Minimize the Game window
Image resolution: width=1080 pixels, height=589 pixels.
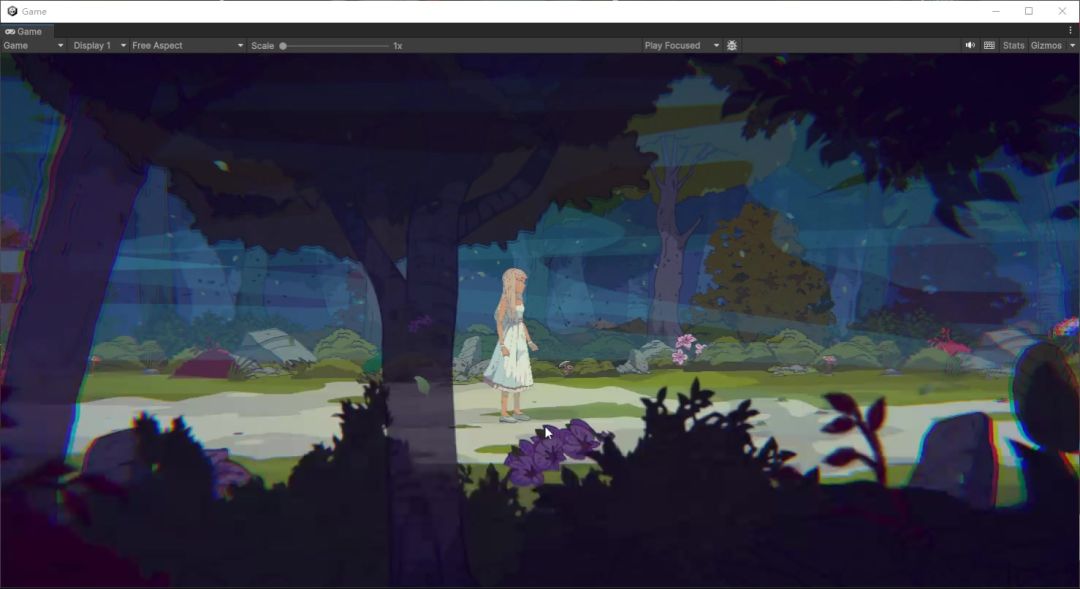click(x=995, y=11)
